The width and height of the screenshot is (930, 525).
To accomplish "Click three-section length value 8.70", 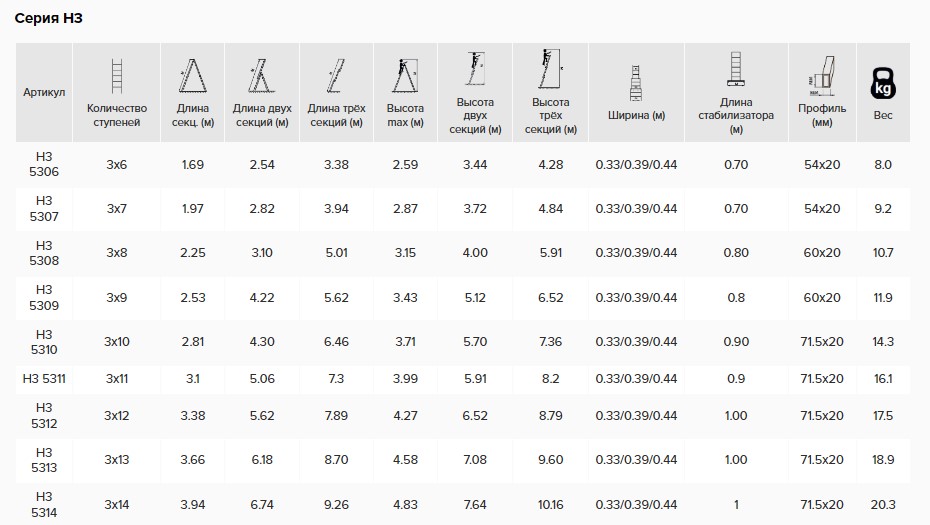I will [336, 460].
